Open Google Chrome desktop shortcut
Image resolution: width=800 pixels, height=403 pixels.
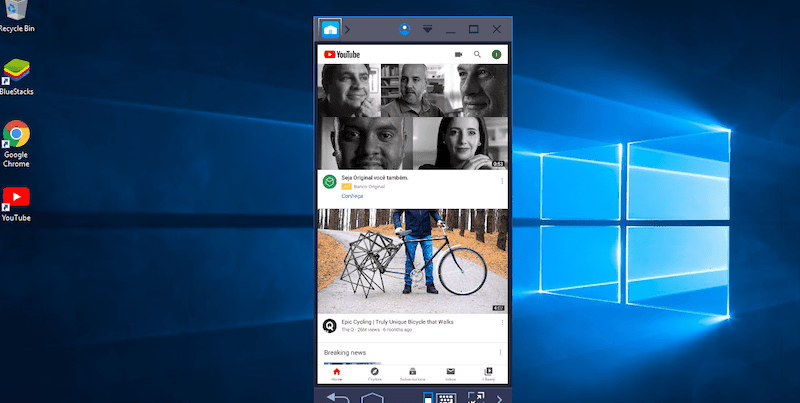click(x=16, y=144)
